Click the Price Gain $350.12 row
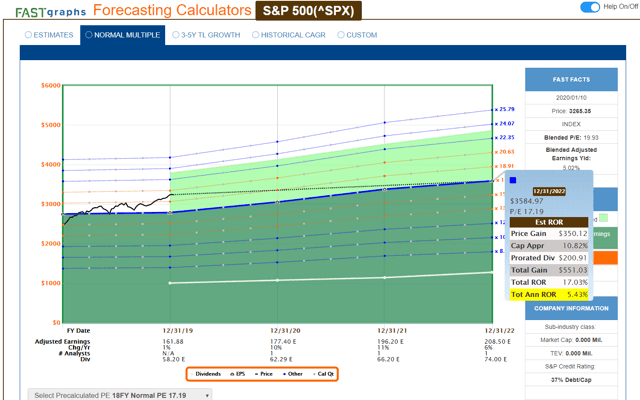Image resolution: width=640 pixels, height=400 pixels. click(x=549, y=233)
